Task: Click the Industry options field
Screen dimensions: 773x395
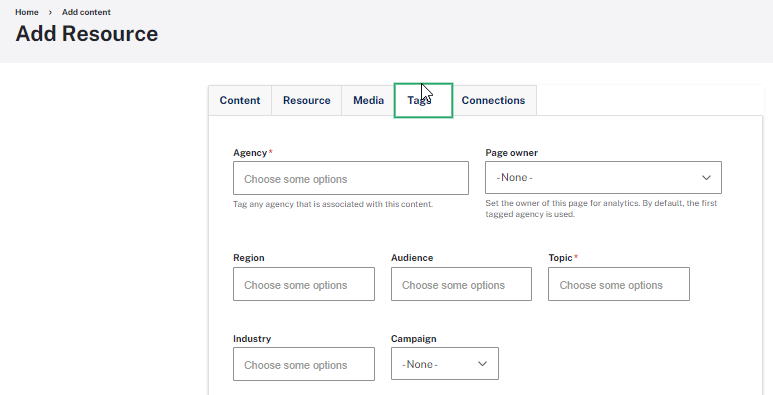Action: (304, 364)
